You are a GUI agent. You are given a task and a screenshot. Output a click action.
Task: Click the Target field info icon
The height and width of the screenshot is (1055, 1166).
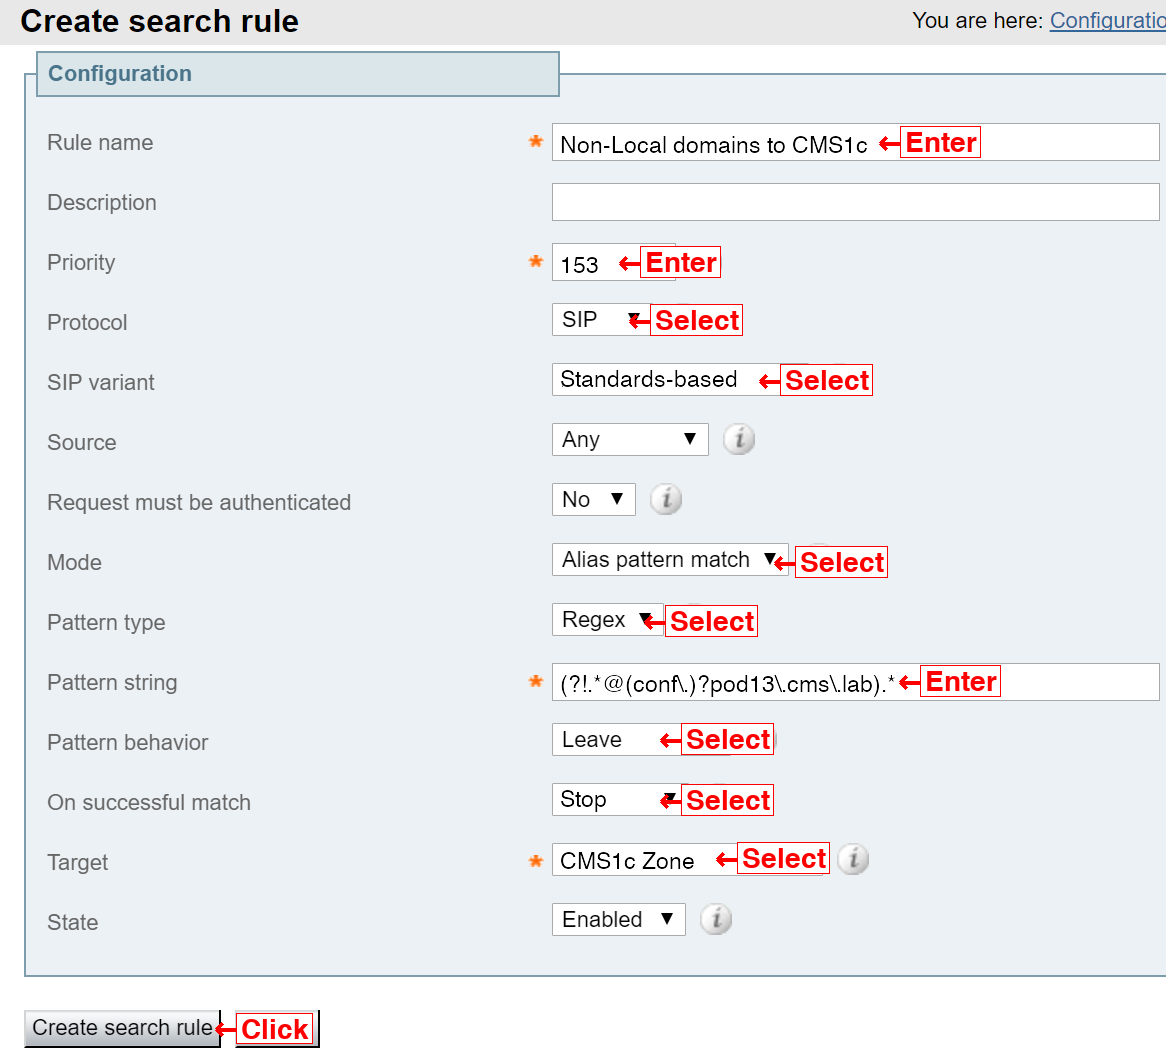click(853, 859)
